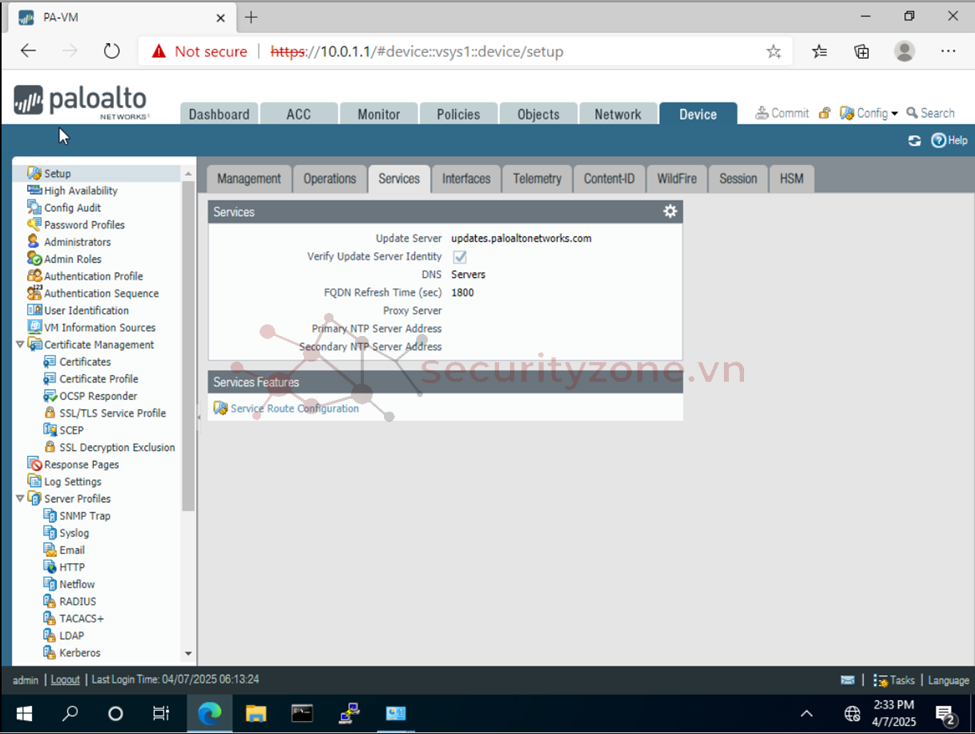The width and height of the screenshot is (975, 734).
Task: Click the Password Profiles icon
Action: 34,224
